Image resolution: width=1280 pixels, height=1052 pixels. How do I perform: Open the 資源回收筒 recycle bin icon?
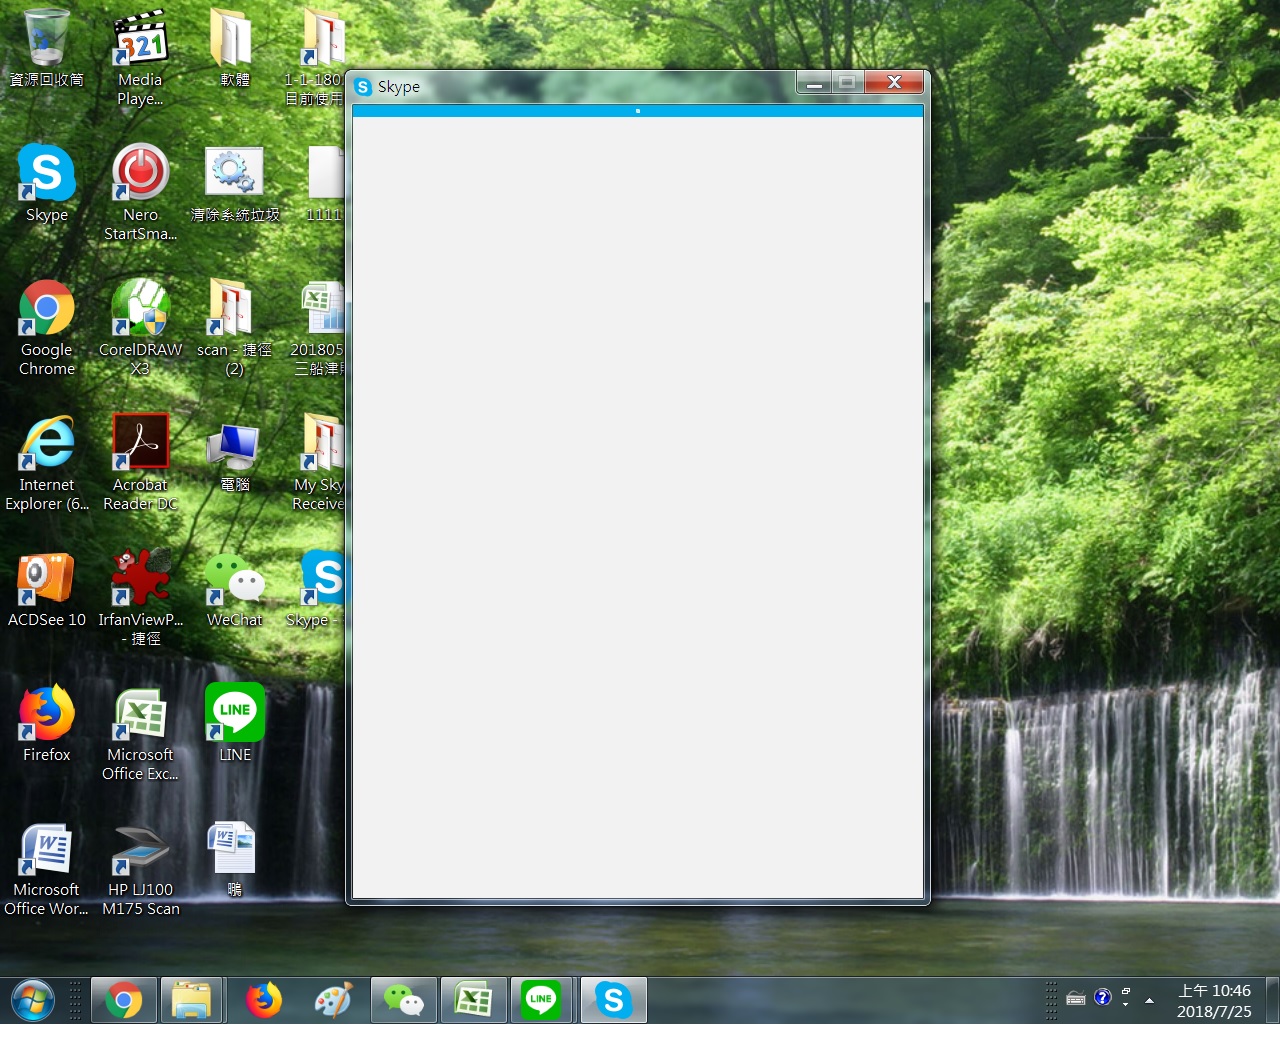pyautogui.click(x=46, y=48)
